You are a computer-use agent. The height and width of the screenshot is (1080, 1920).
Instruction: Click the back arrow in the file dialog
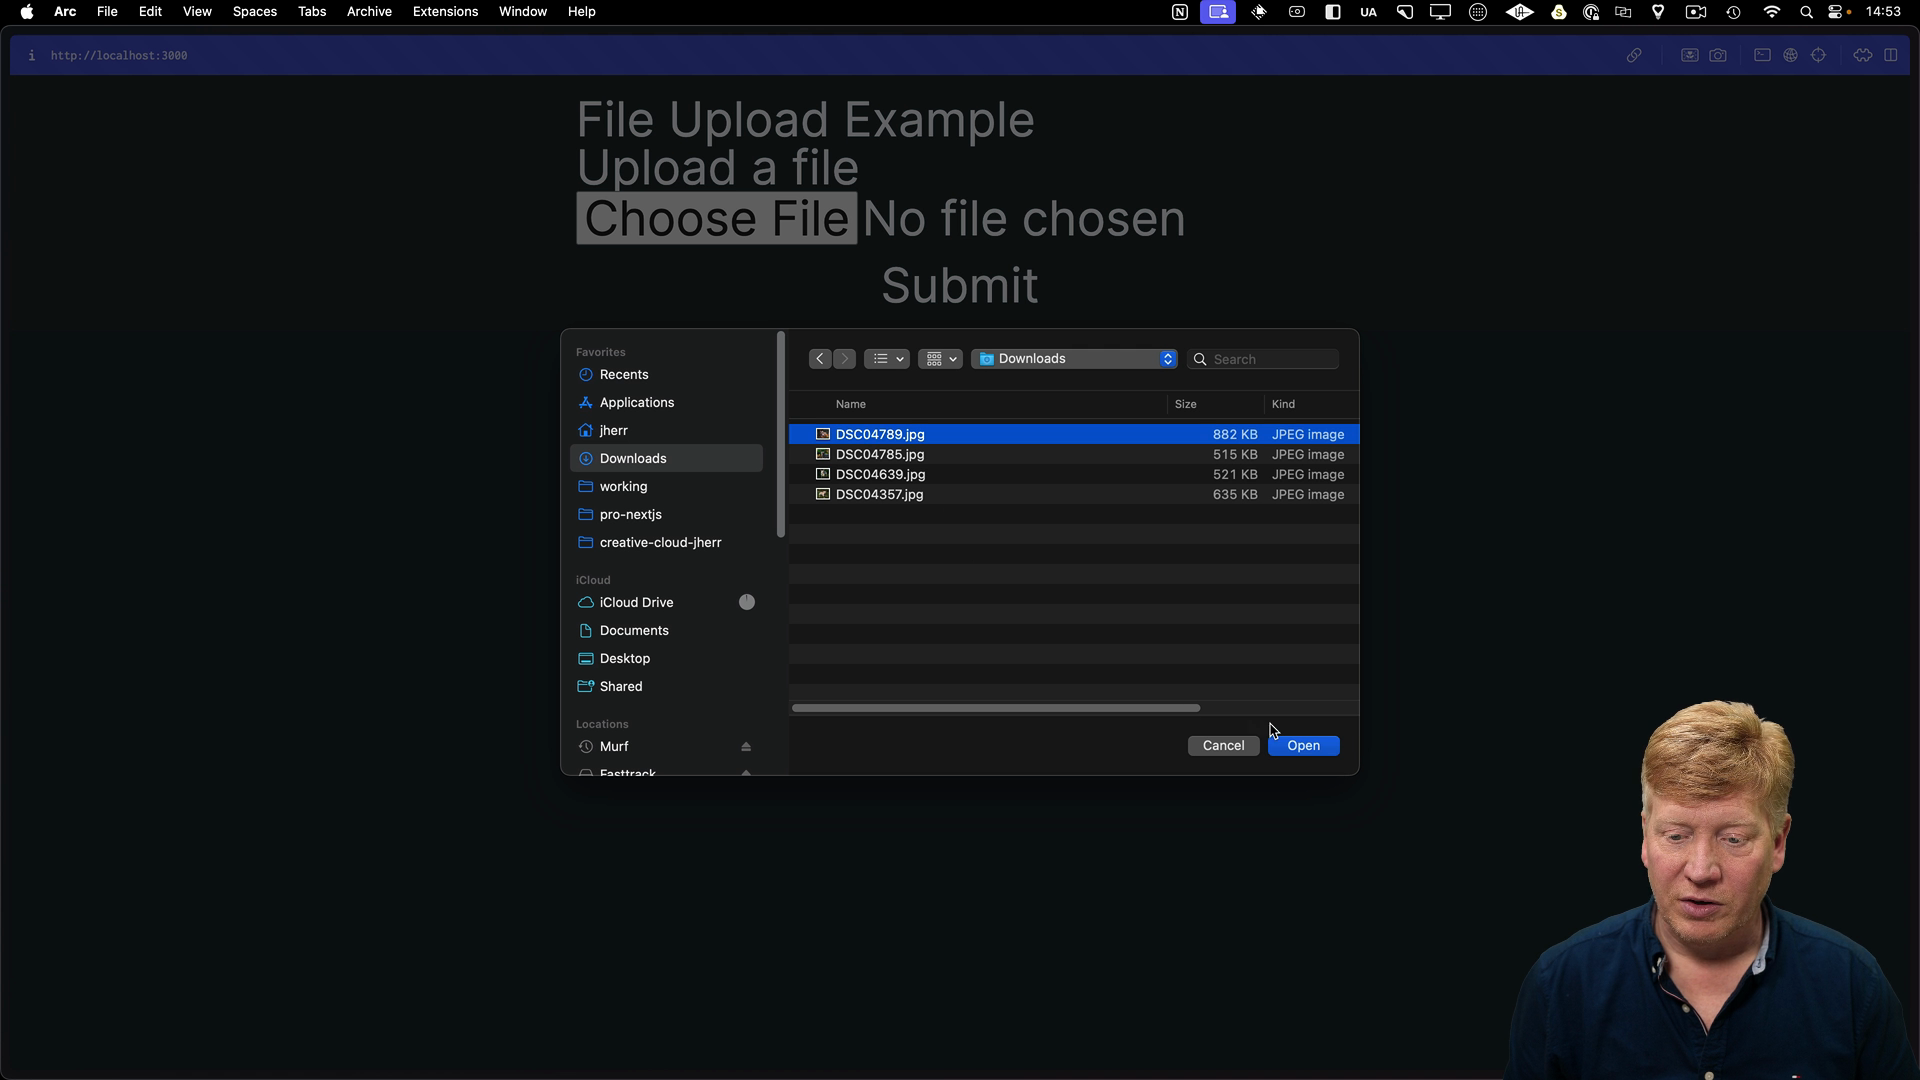tap(819, 359)
